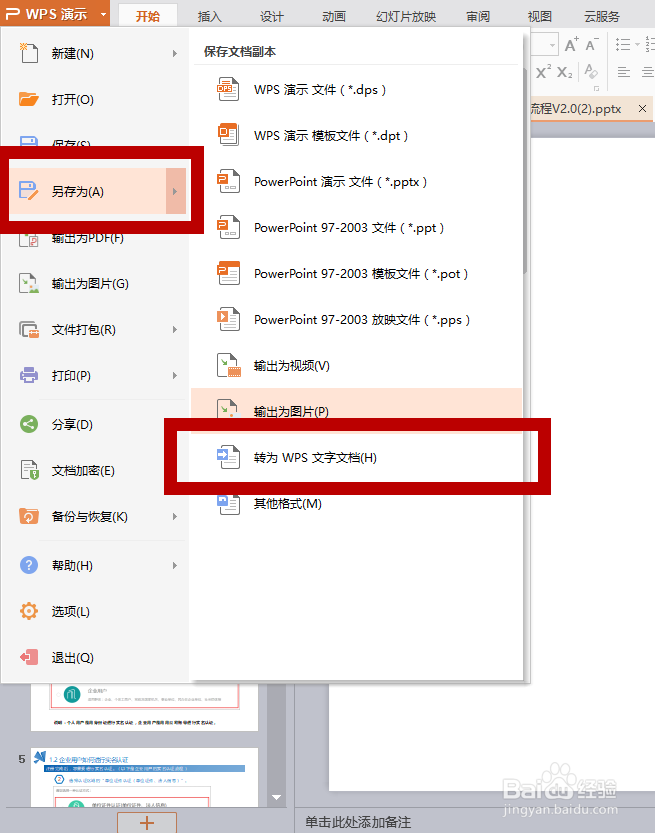655x833 pixels.
Task: Choose PowerPoint 演示 文件 (*.pptx) format
Action: 356,181
